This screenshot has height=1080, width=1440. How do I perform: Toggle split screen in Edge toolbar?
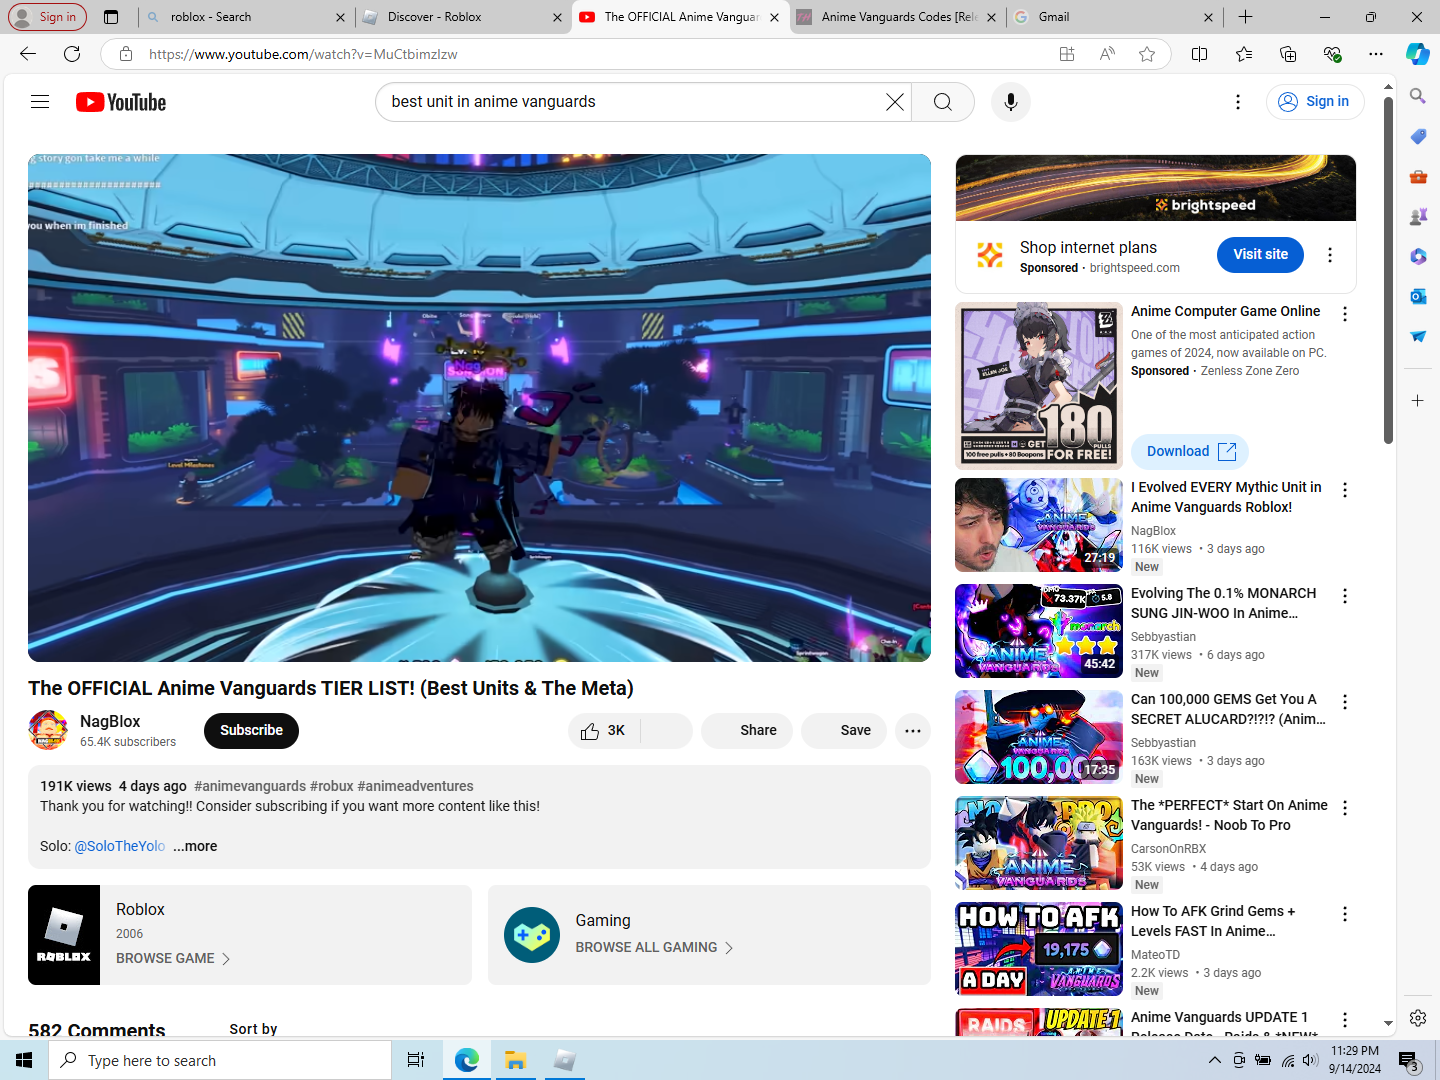(1200, 54)
